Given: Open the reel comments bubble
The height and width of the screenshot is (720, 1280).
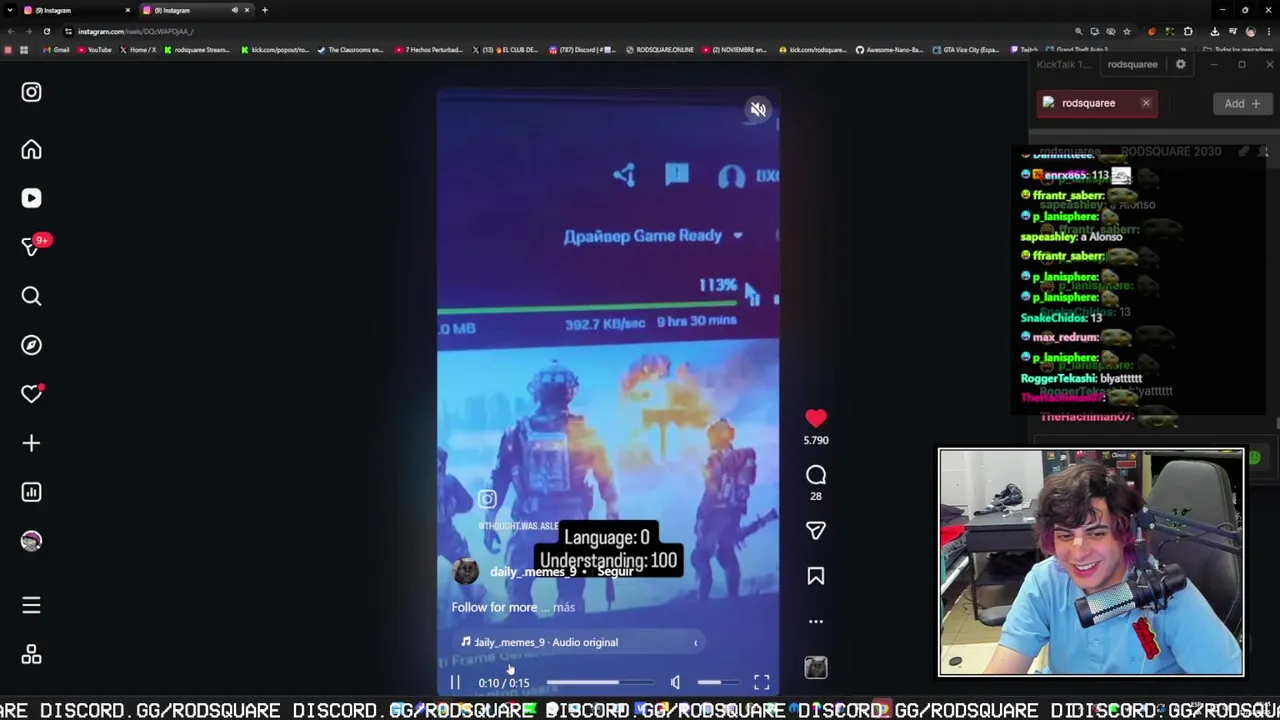Looking at the screenshot, I should [x=816, y=475].
